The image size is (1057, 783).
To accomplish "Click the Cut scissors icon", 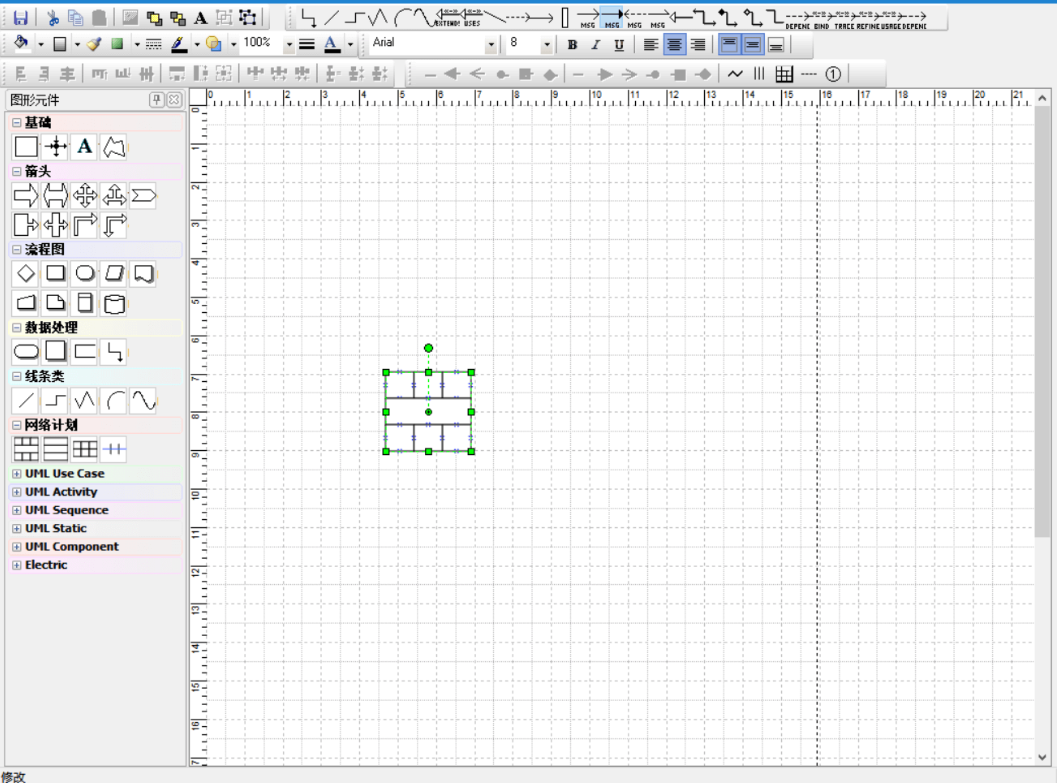I will tap(52, 18).
